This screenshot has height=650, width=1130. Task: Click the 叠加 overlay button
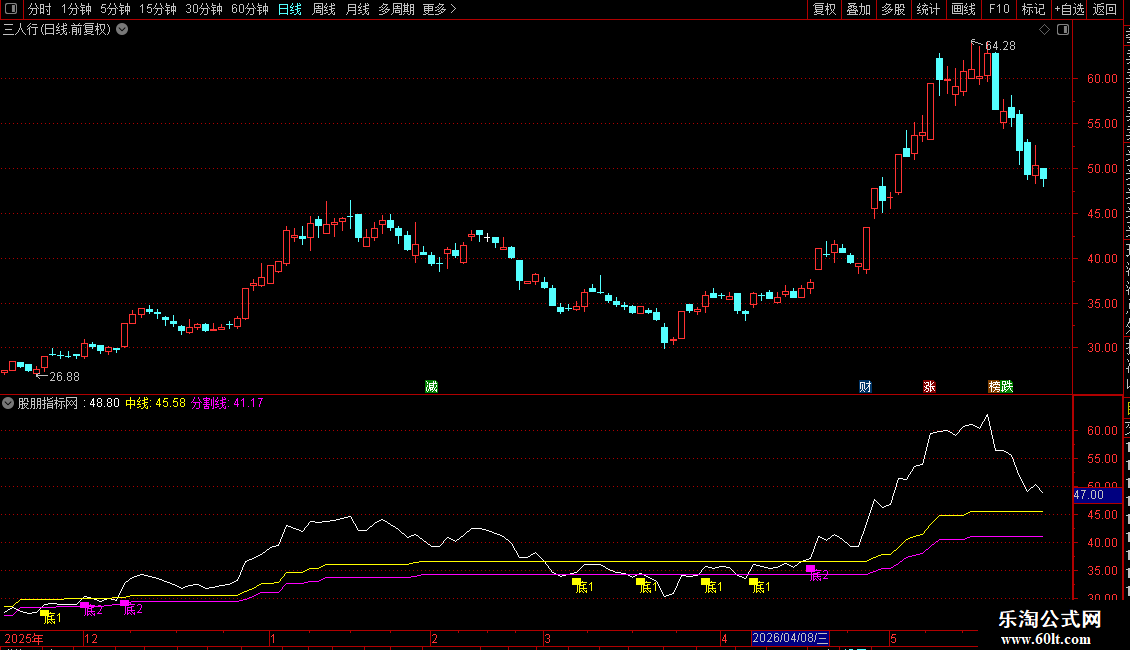[x=858, y=9]
